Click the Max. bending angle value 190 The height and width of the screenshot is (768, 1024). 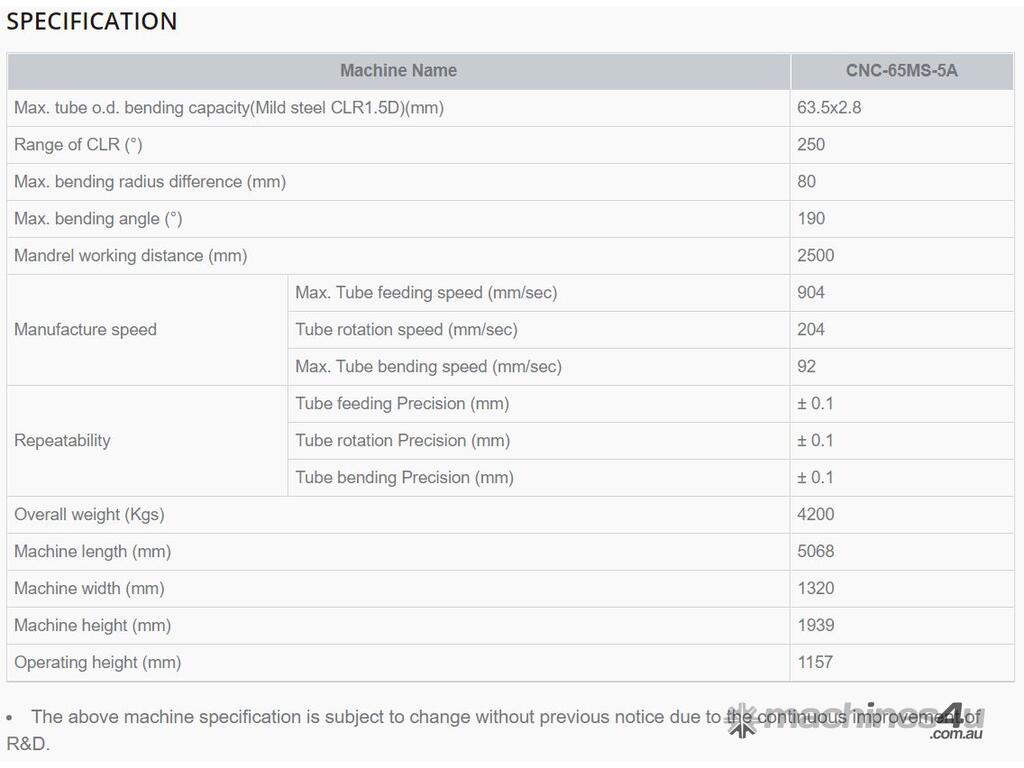tap(811, 218)
